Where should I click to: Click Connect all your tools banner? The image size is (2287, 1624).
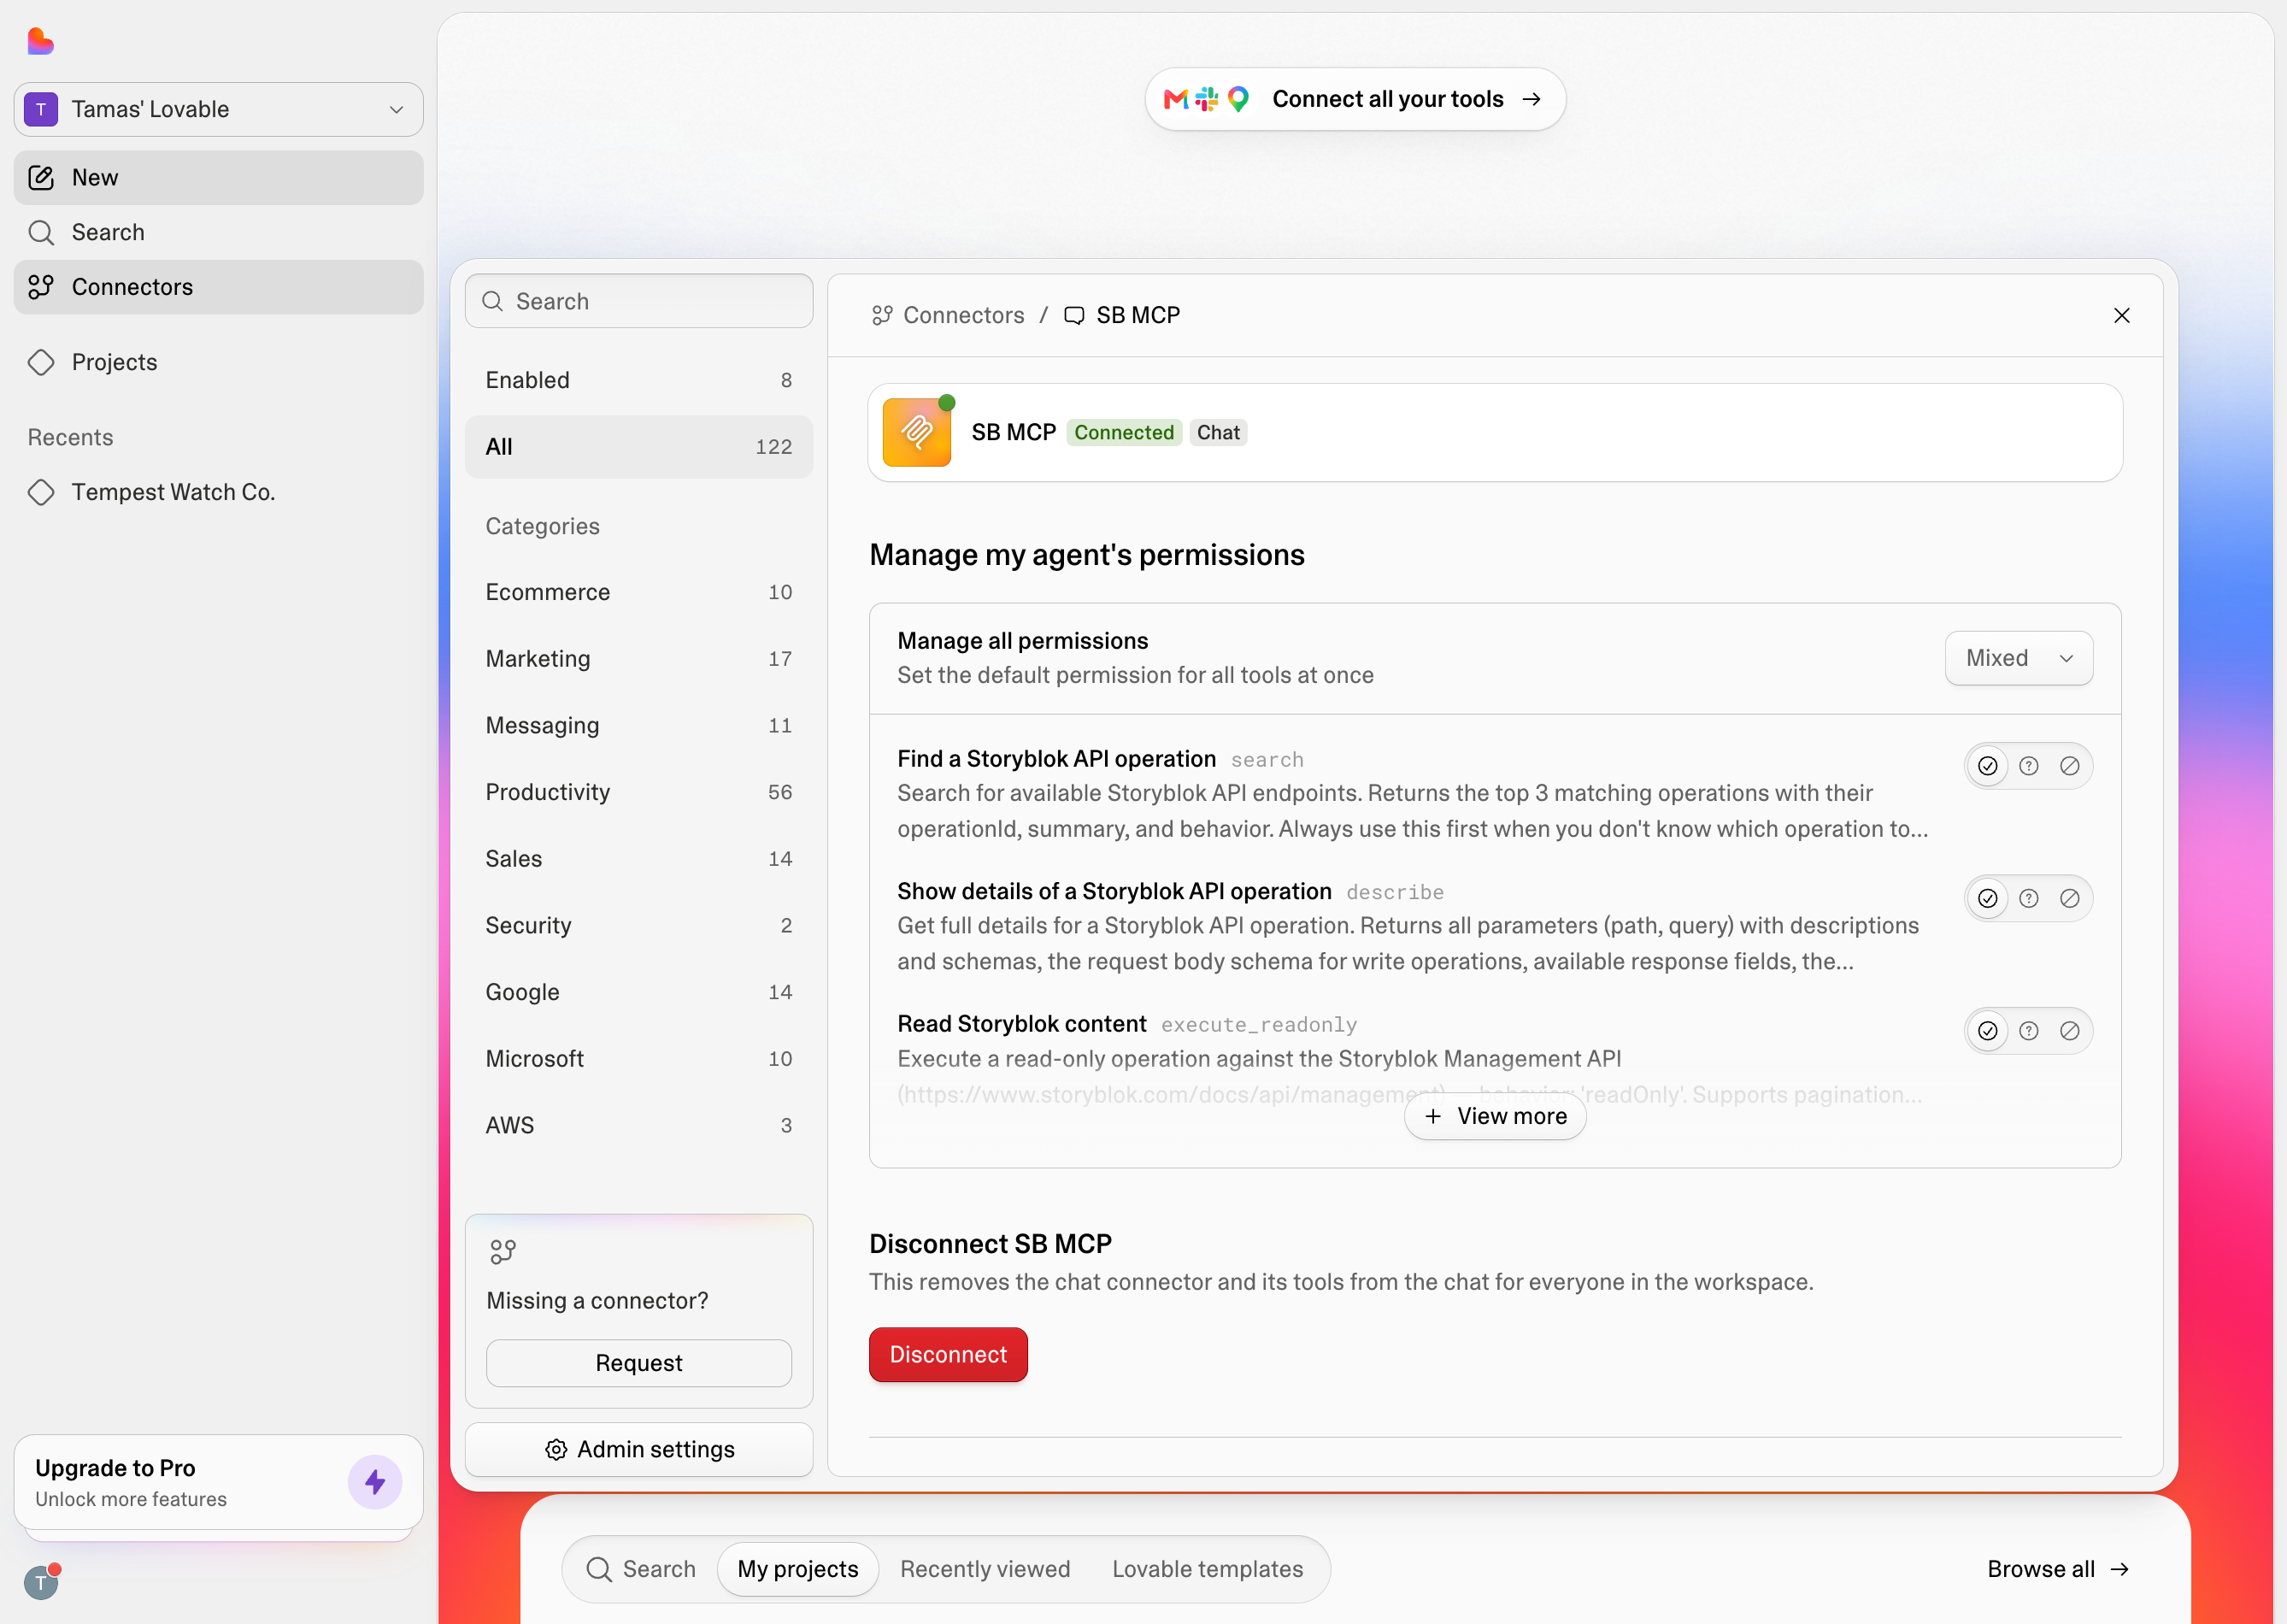1355,99
